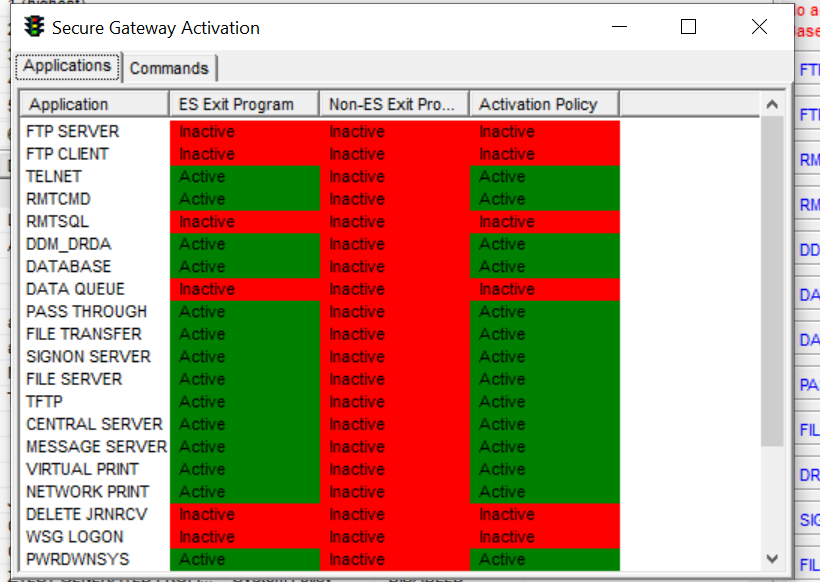Viewport: 820px width, 582px height.
Task: Click the Activation Policy column header
Action: (x=544, y=104)
